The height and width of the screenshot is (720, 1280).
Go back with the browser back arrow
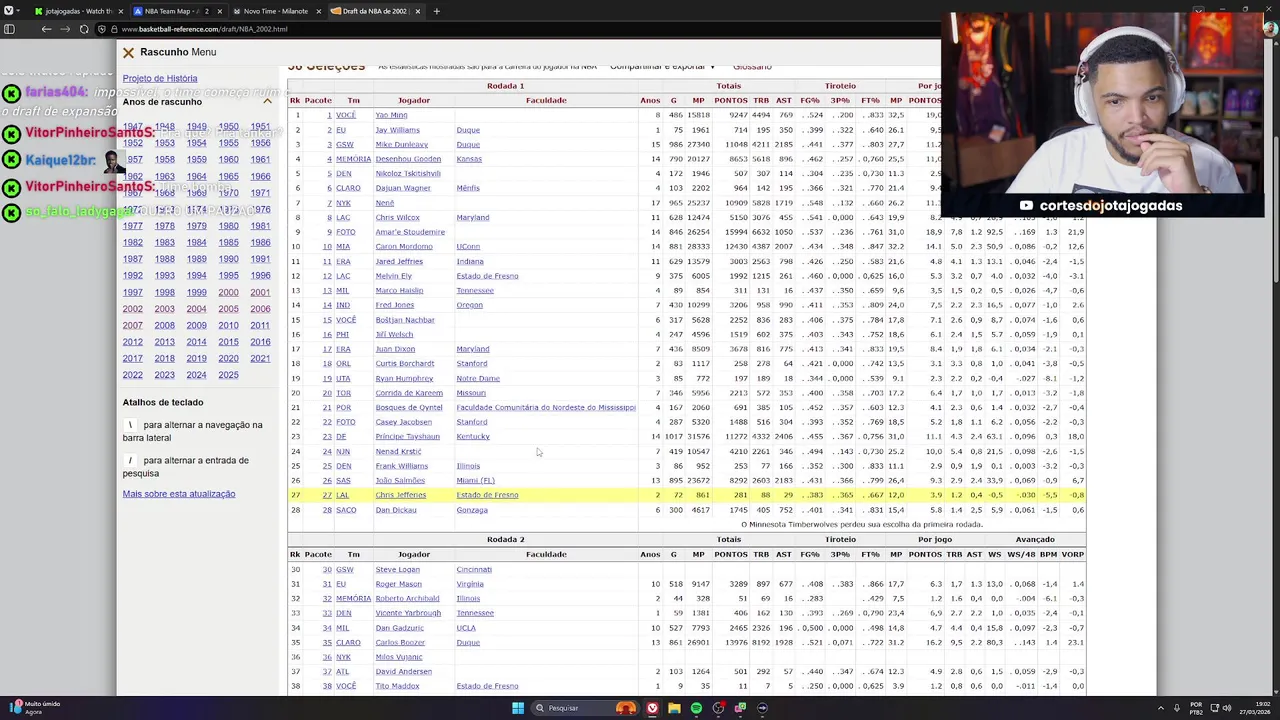[46, 29]
